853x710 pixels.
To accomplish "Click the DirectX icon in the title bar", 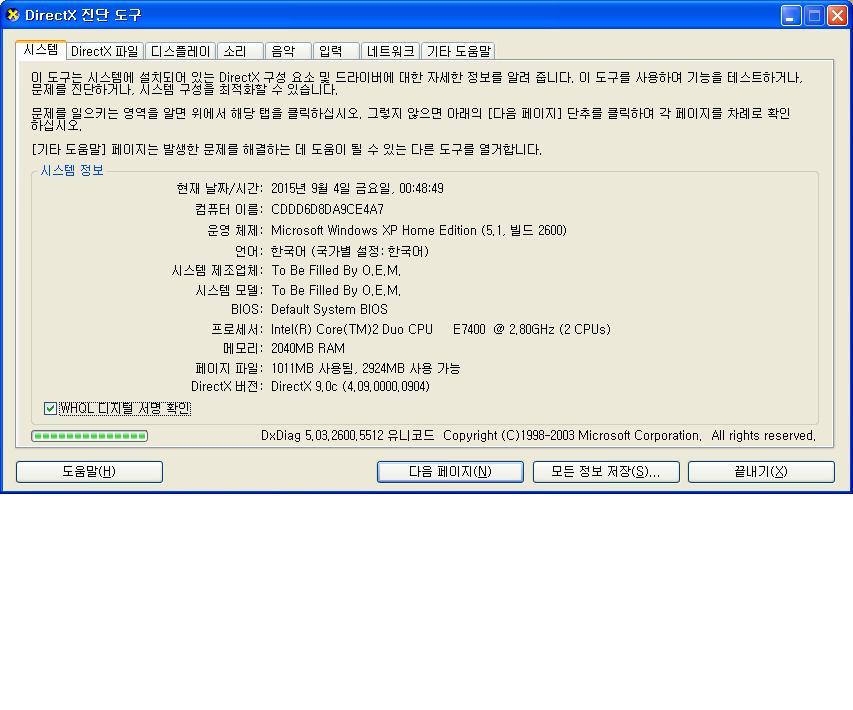I will tap(13, 15).
